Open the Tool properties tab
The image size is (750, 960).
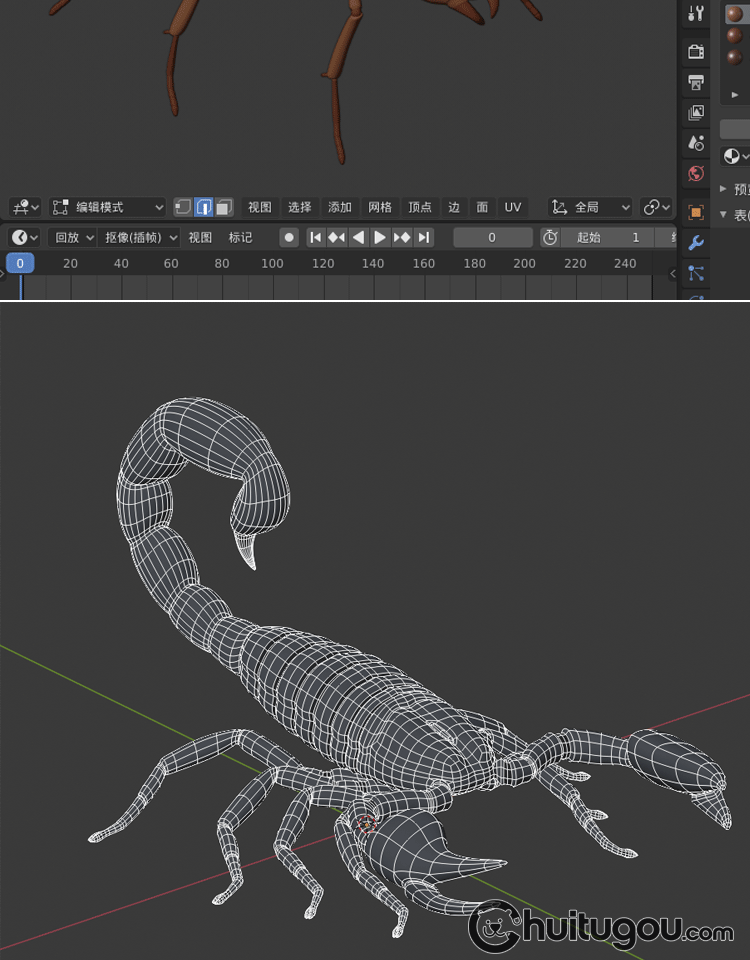pos(696,14)
